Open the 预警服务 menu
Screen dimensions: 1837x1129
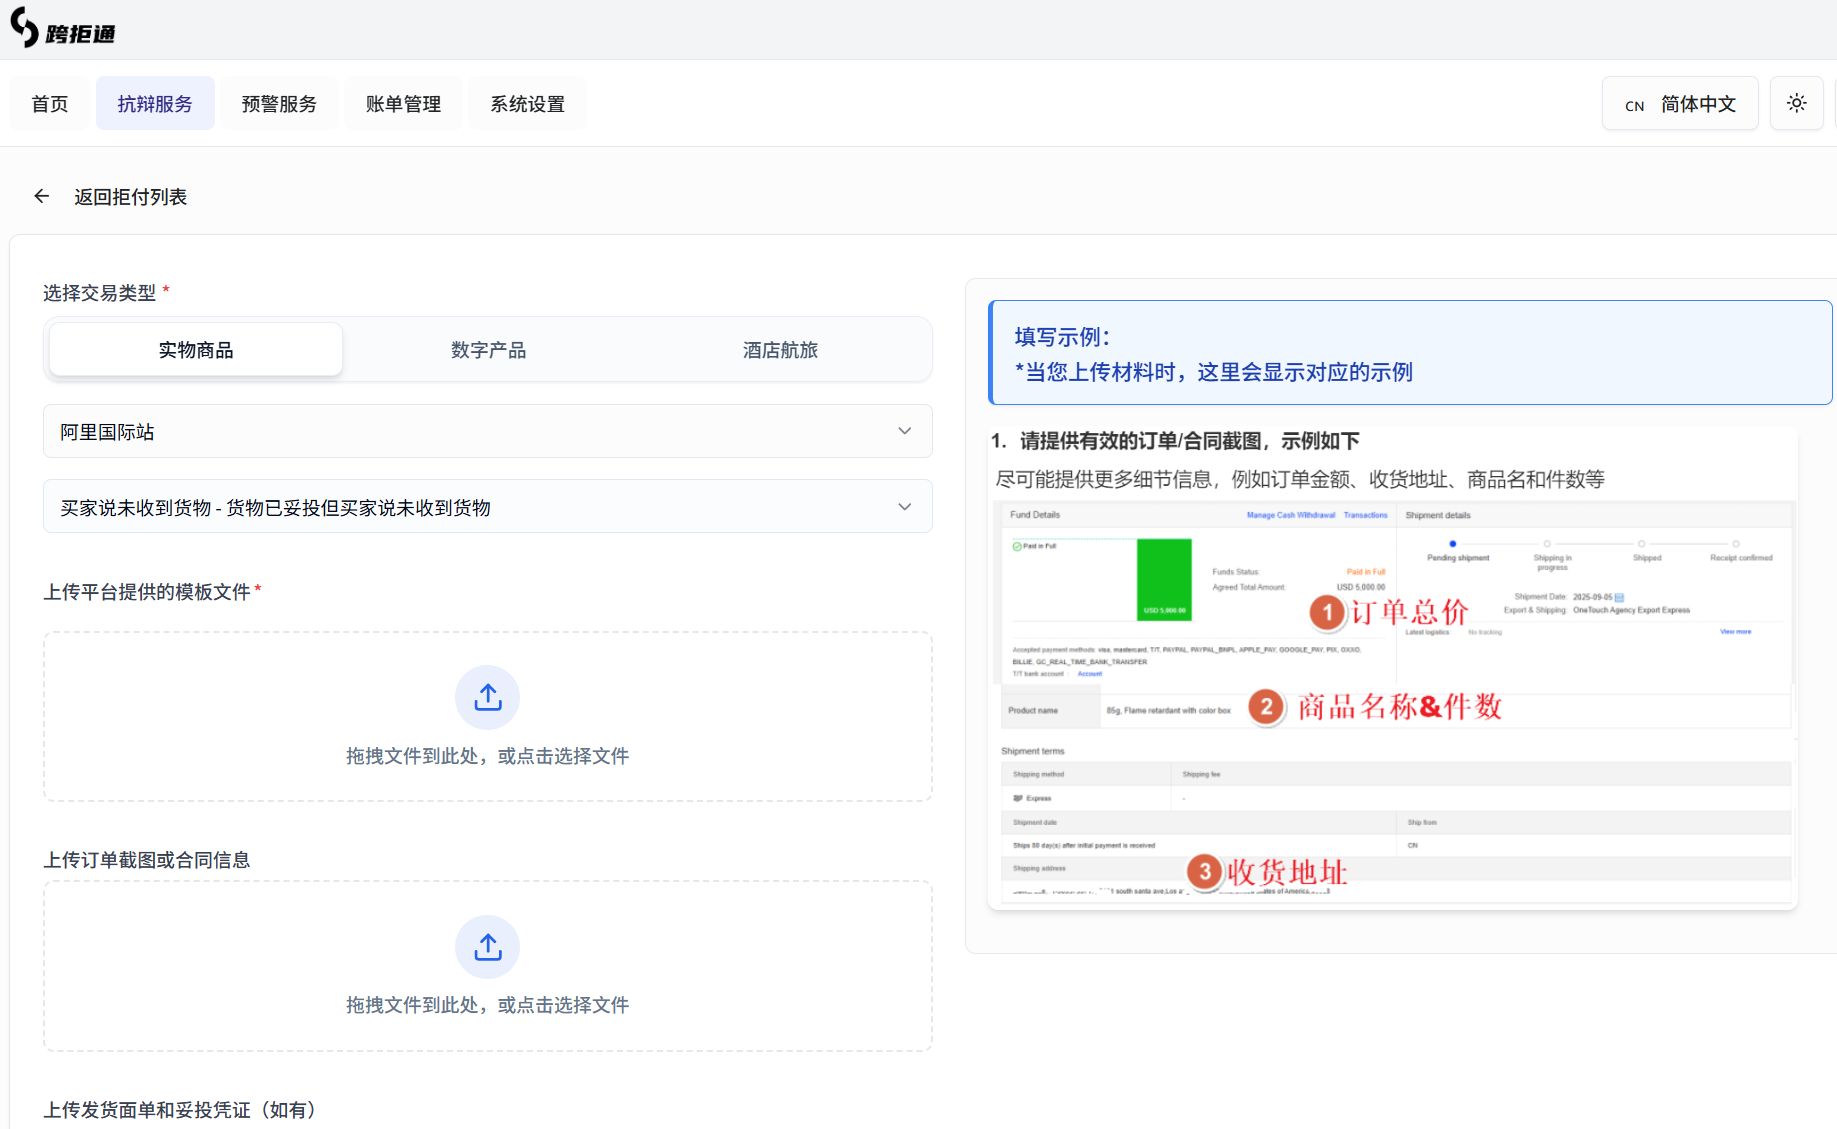(x=279, y=104)
